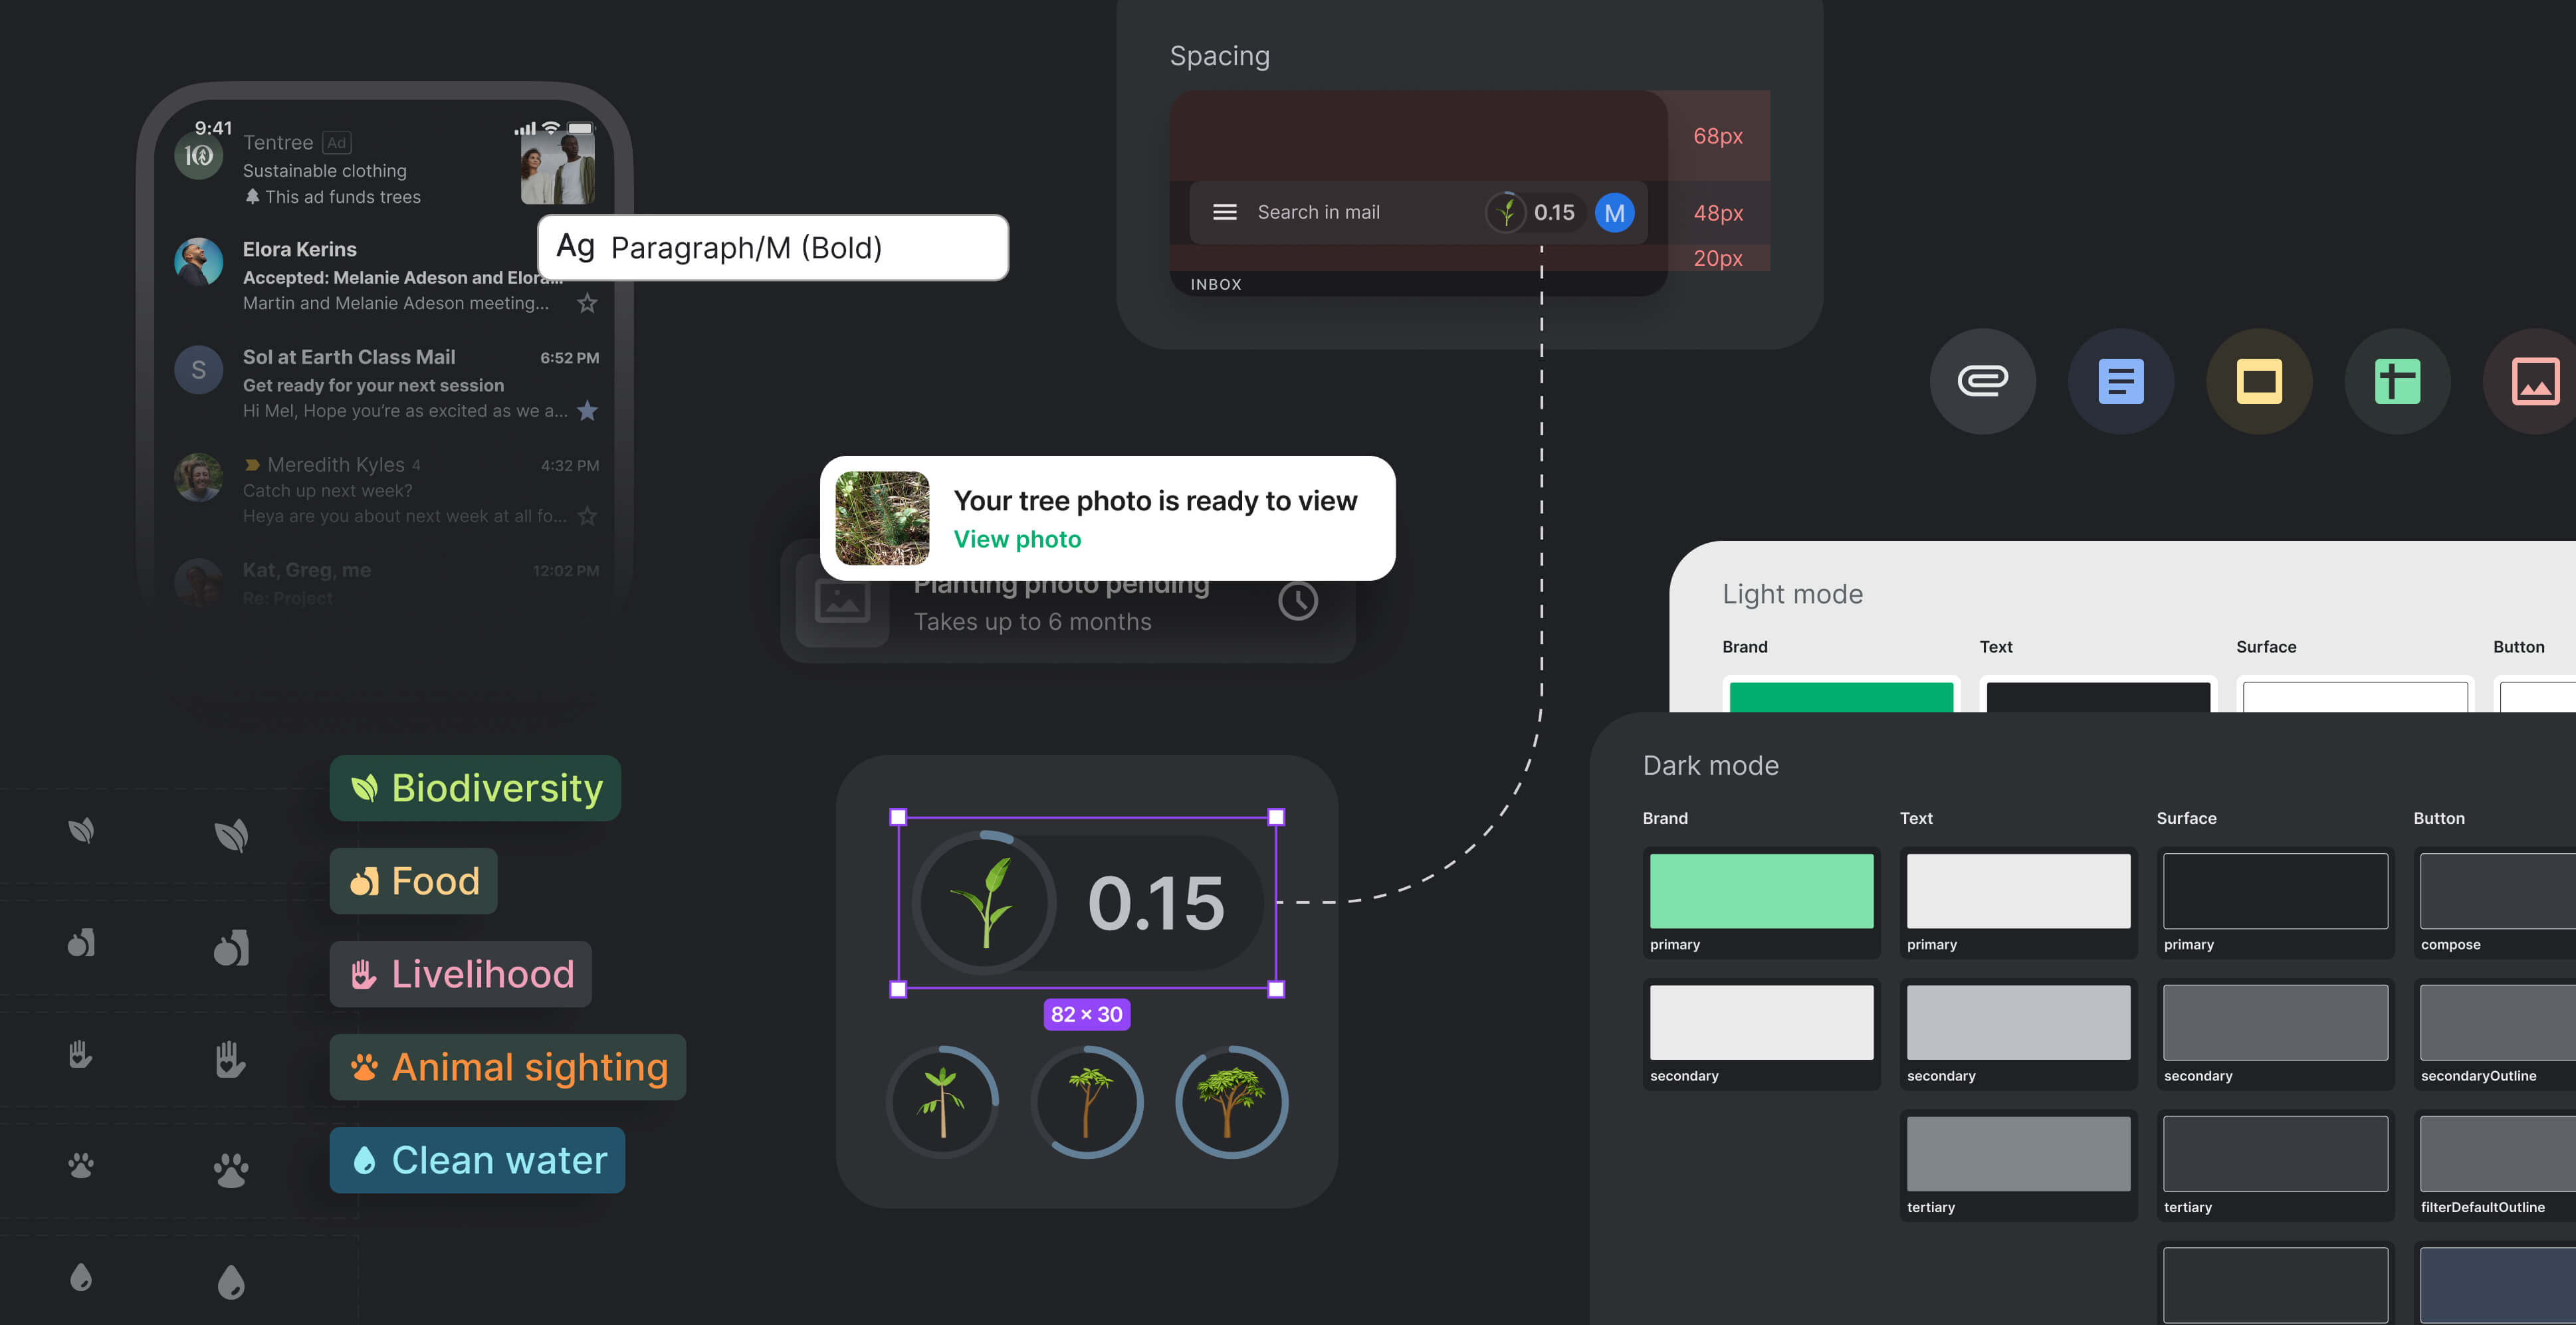Click the clock icon on Planting photo pending

(x=1297, y=600)
